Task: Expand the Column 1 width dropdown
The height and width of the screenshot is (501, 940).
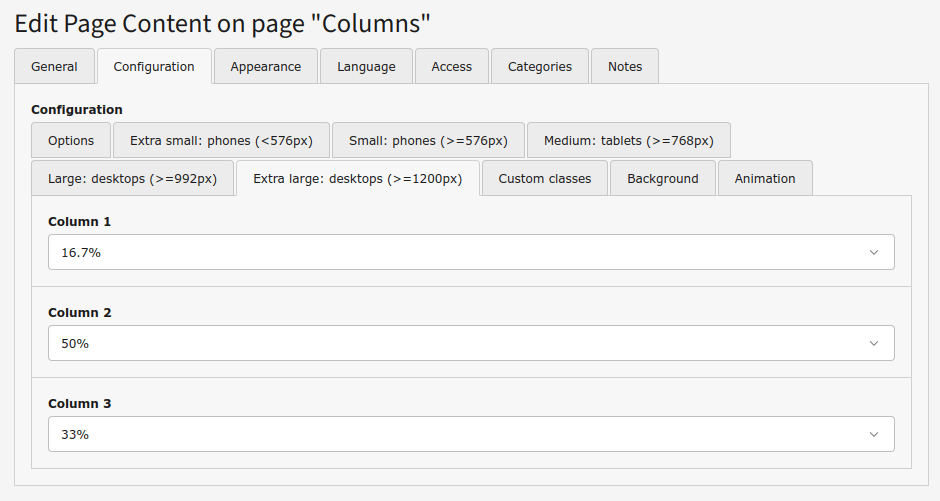Action: click(470, 253)
